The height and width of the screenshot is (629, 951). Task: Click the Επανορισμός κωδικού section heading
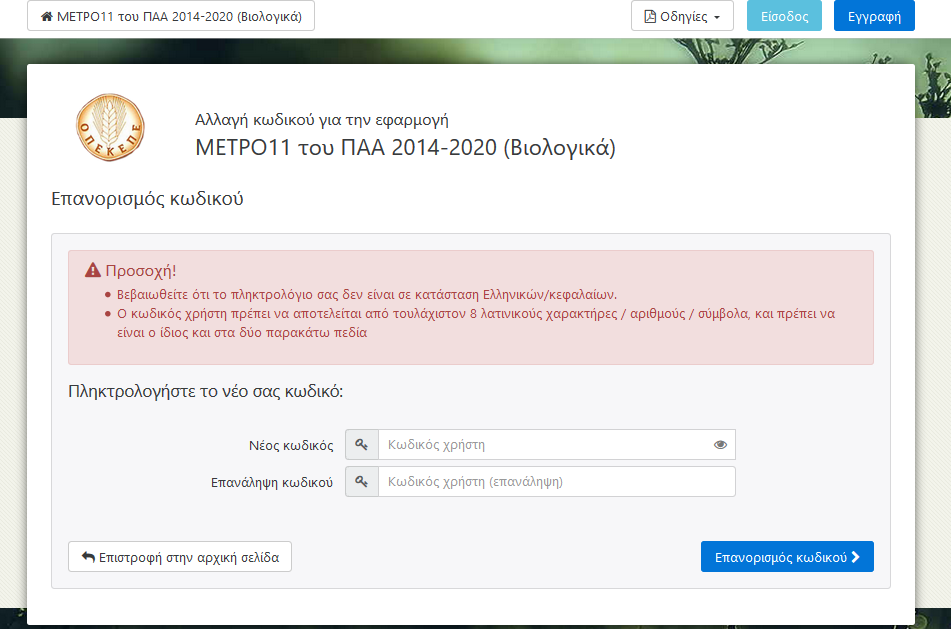(x=147, y=199)
